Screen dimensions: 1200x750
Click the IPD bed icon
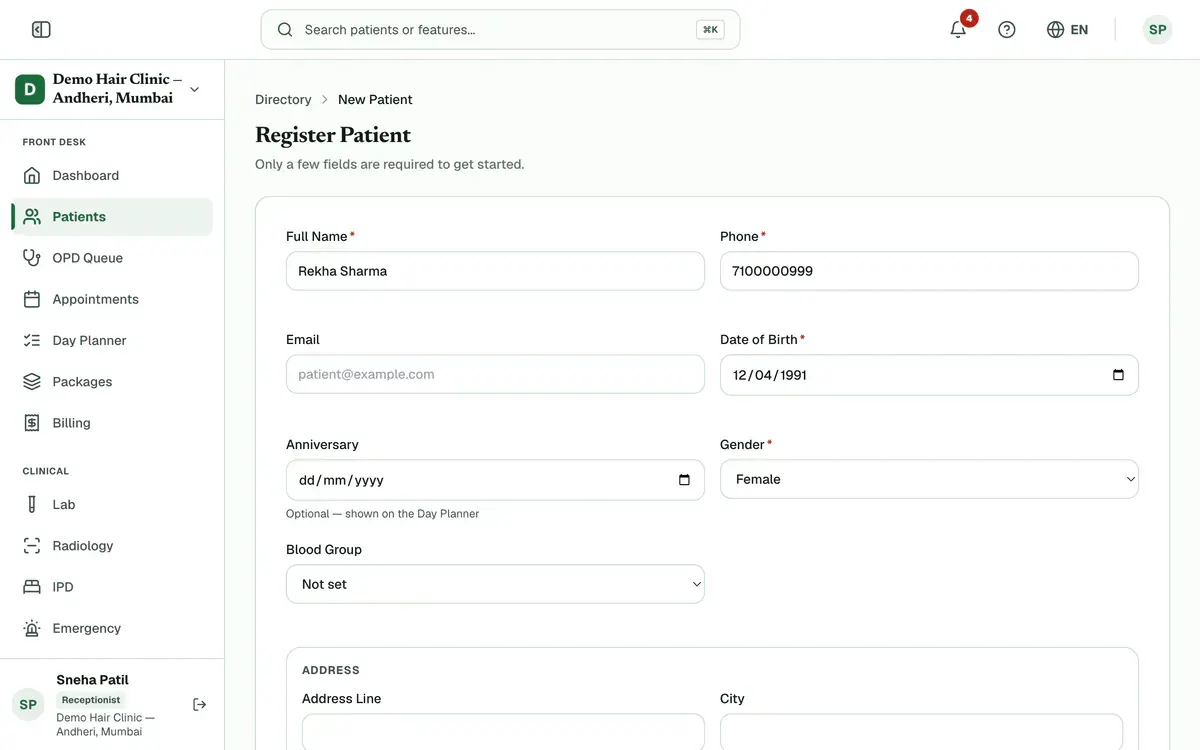click(32, 587)
